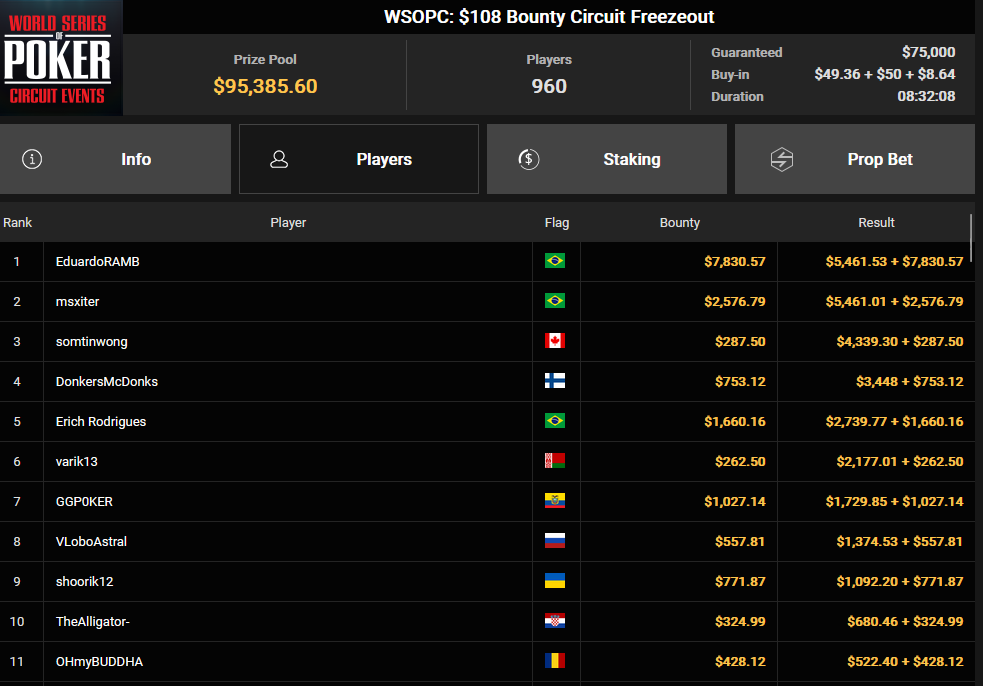The width and height of the screenshot is (983, 686).
Task: Click bounty amount $7,830.57 in rank 1 row
Action: [x=734, y=261]
